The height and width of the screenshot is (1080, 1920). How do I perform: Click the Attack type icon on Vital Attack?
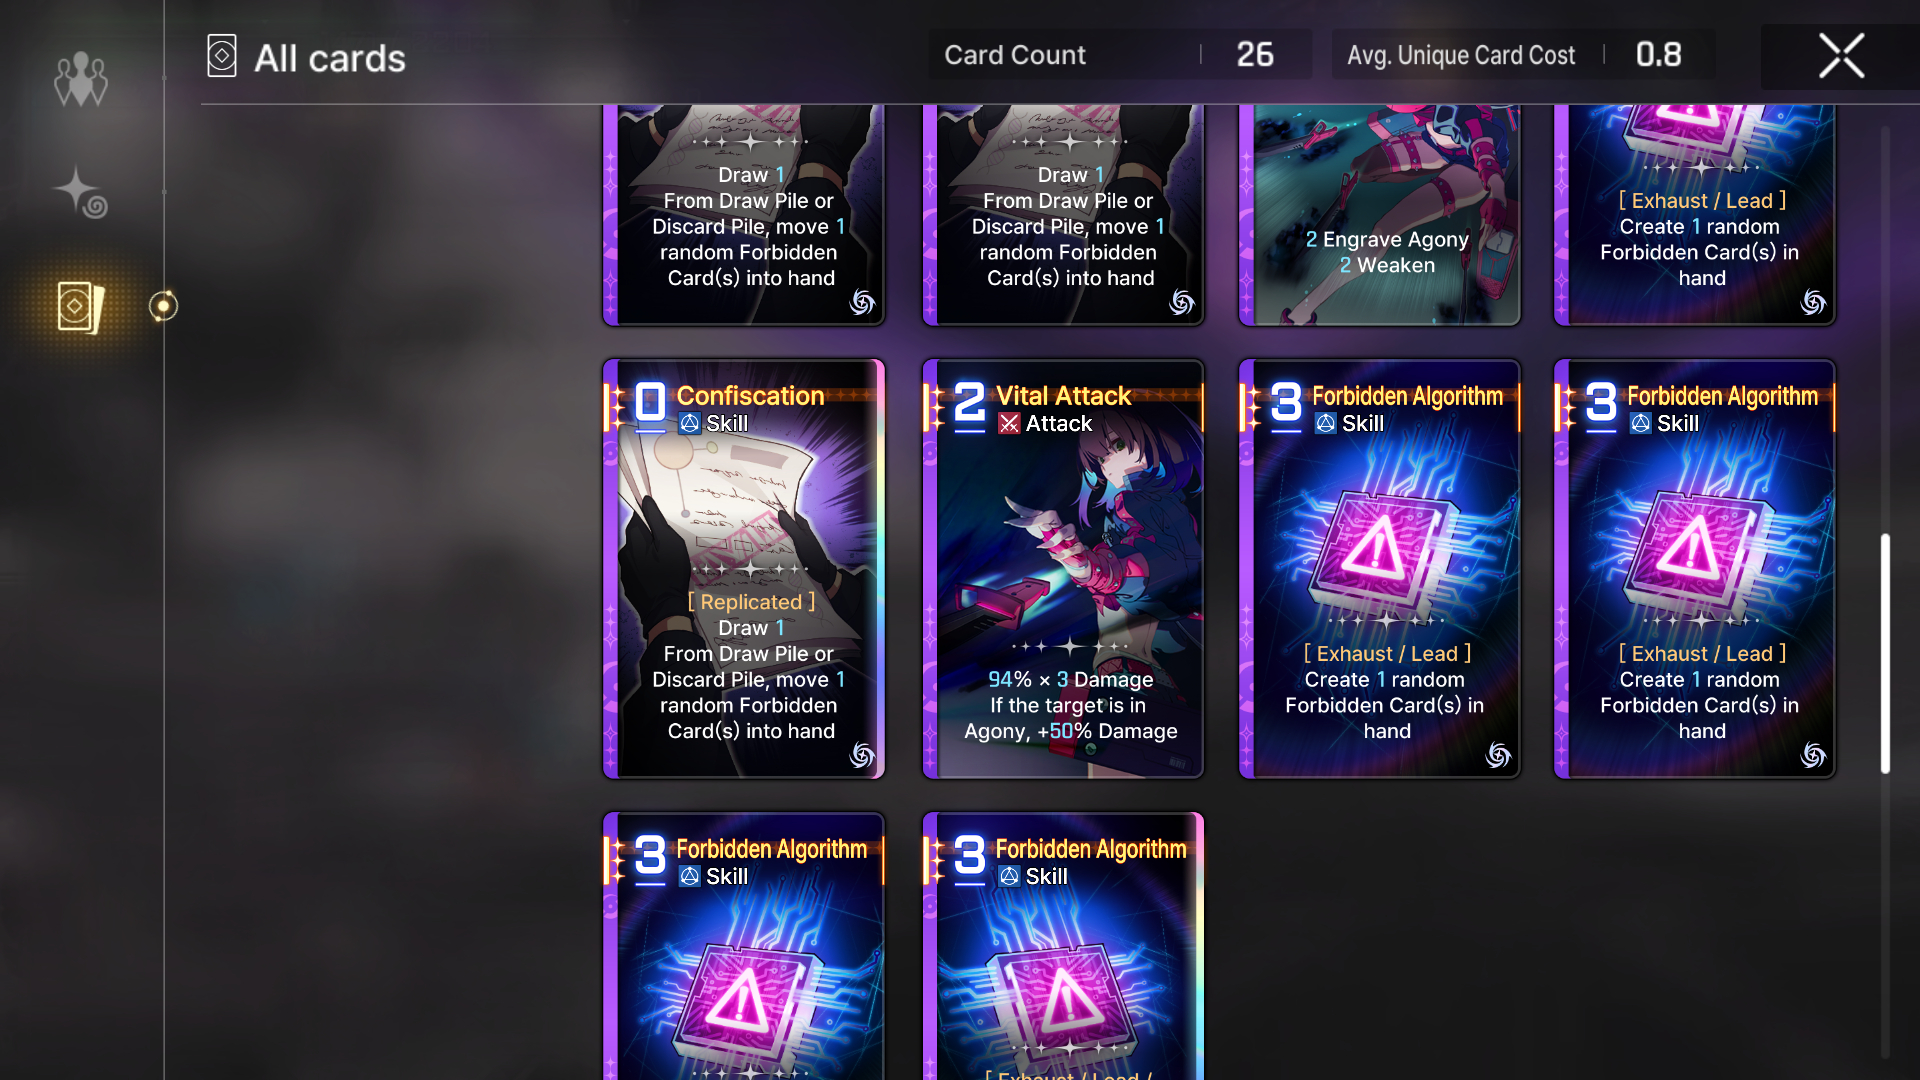point(1009,424)
